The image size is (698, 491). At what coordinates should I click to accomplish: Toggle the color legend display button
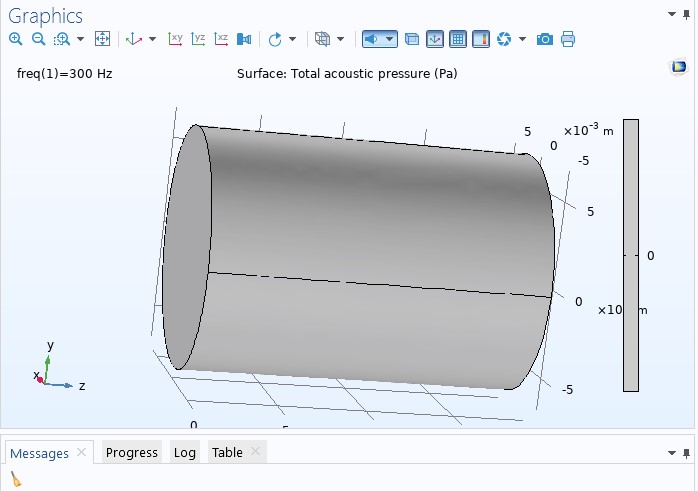[x=481, y=39]
